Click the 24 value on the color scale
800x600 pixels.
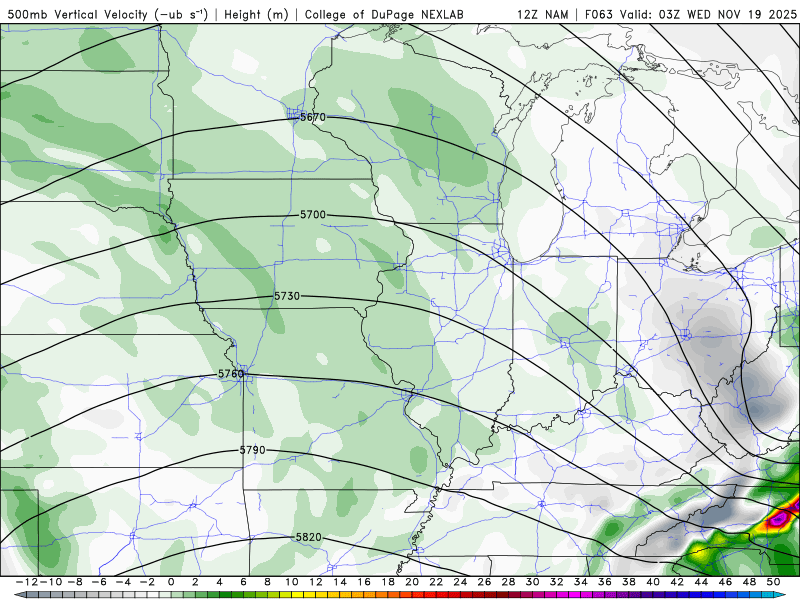point(460,582)
